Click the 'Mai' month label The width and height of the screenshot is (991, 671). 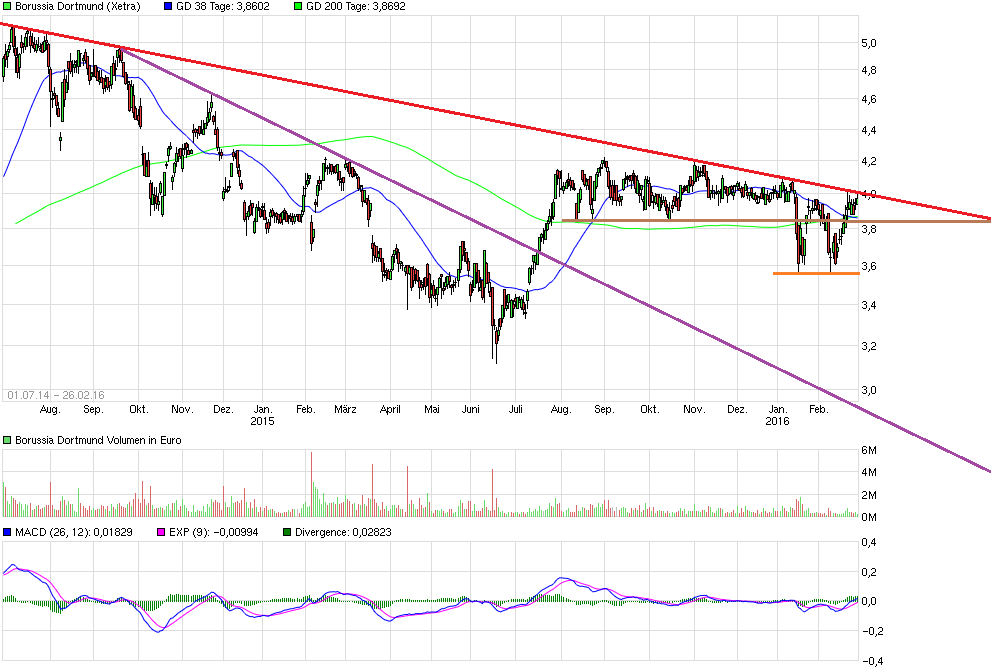point(432,409)
